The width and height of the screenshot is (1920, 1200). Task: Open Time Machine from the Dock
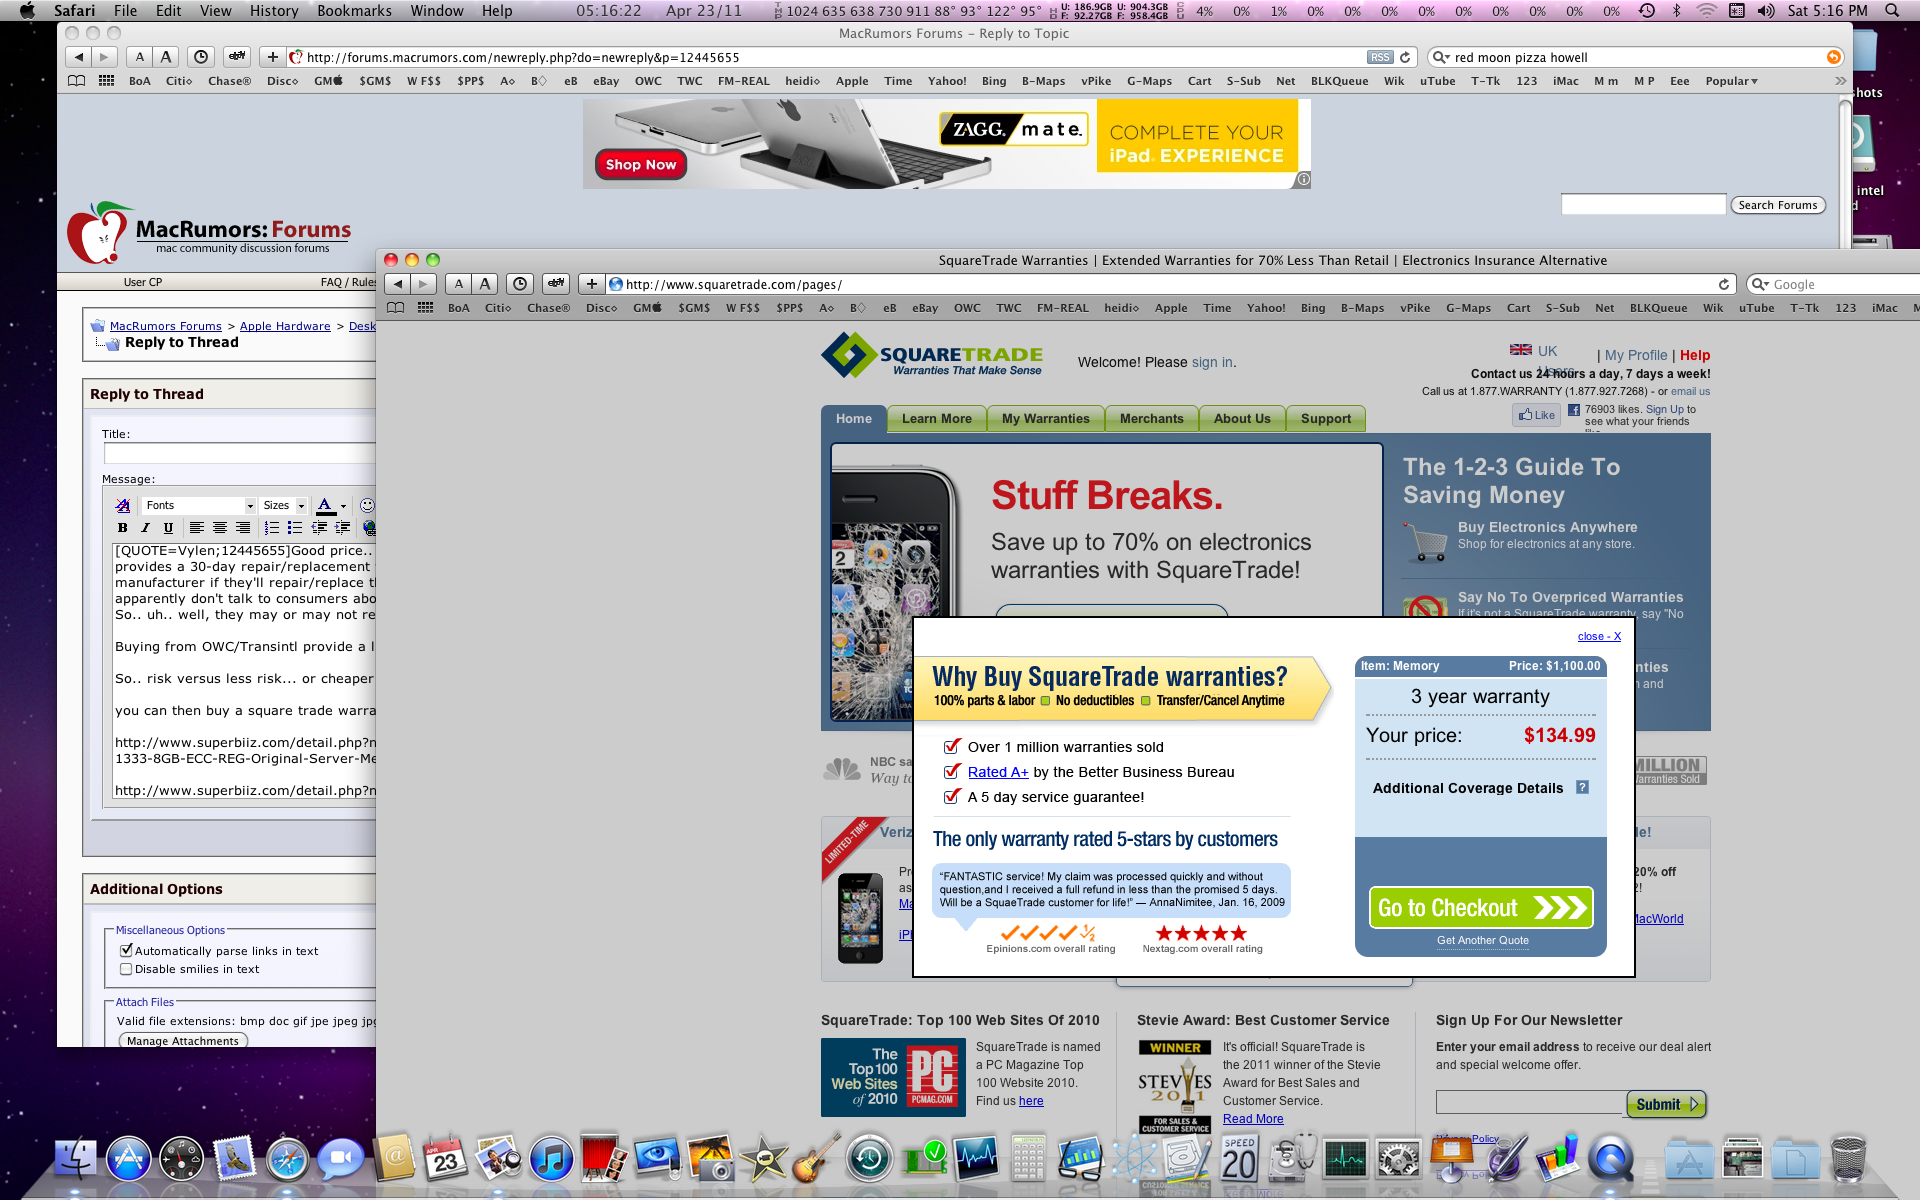[869, 1160]
